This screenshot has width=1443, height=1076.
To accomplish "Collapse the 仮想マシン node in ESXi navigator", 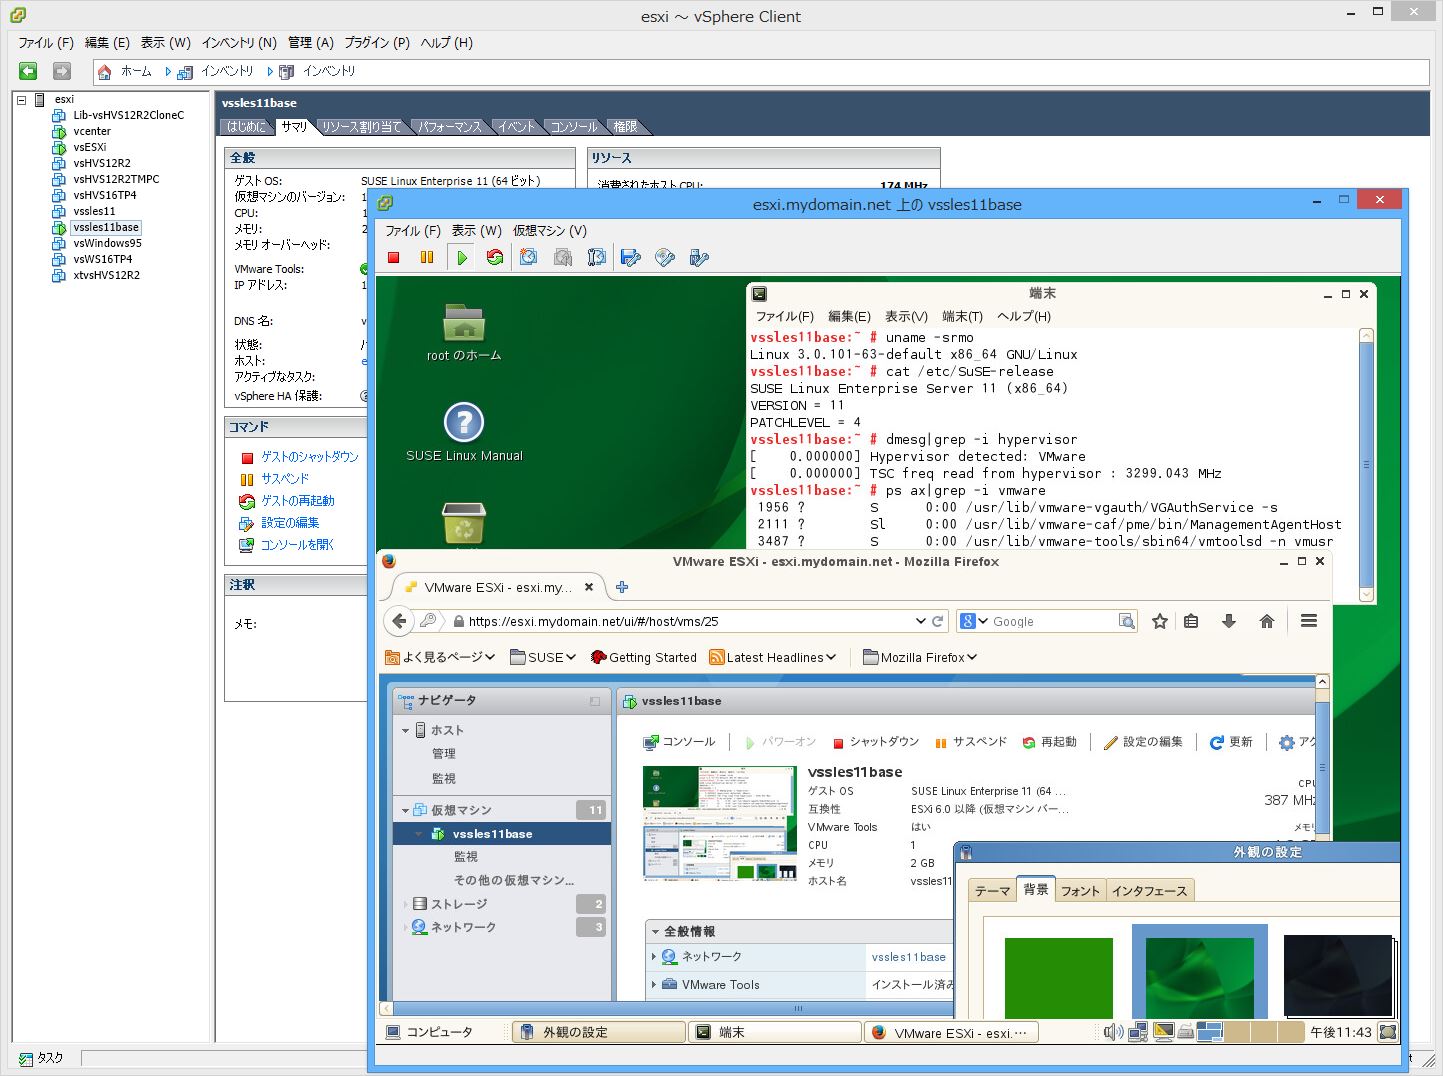I will point(405,811).
